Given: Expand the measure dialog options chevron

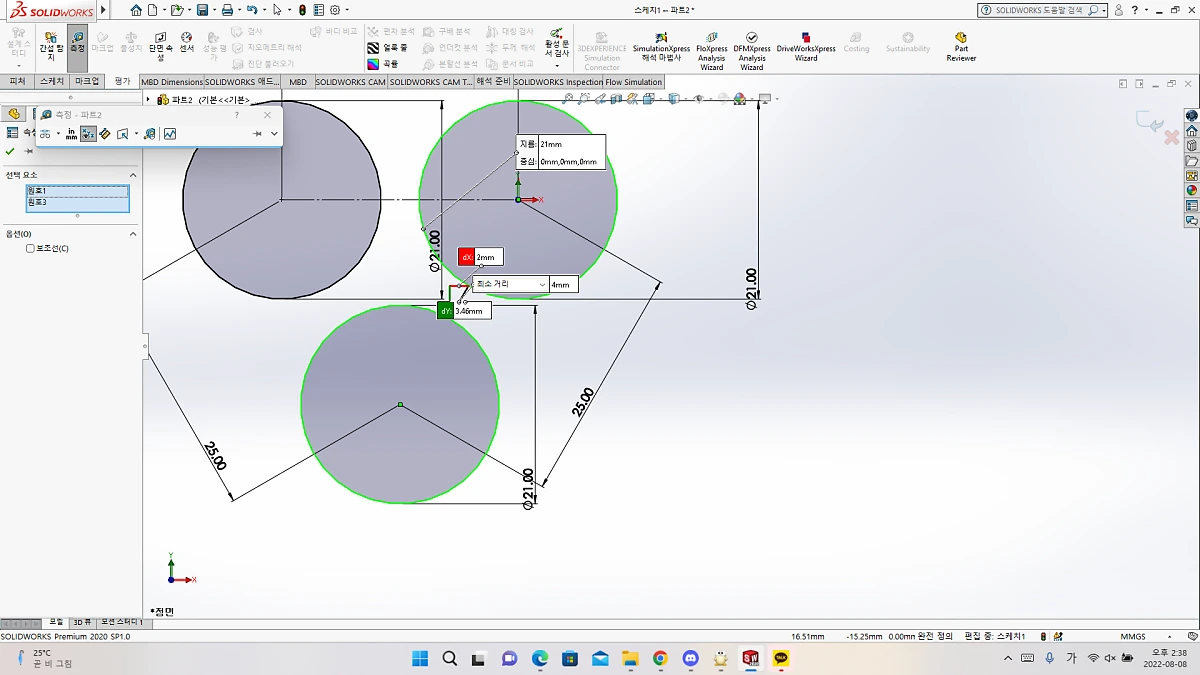Looking at the screenshot, I should (274, 134).
